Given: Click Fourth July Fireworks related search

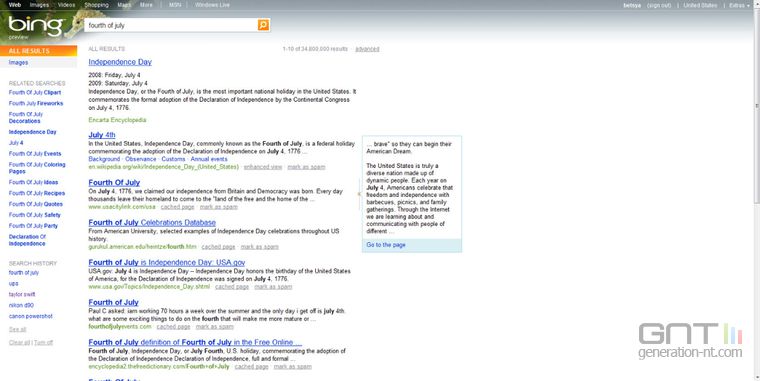Looking at the screenshot, I should [x=36, y=103].
